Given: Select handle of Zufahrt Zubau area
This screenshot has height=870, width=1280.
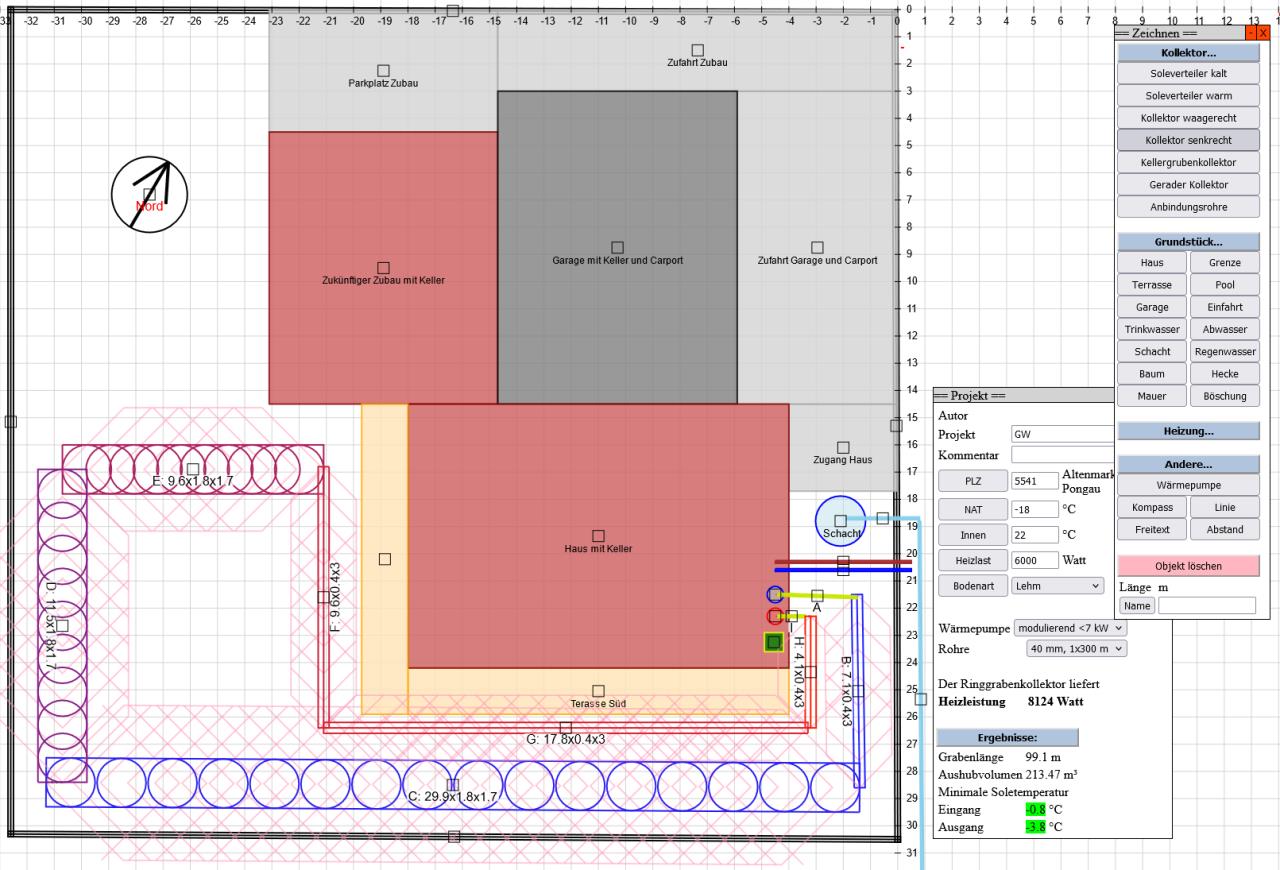Looking at the screenshot, I should (x=698, y=50).
